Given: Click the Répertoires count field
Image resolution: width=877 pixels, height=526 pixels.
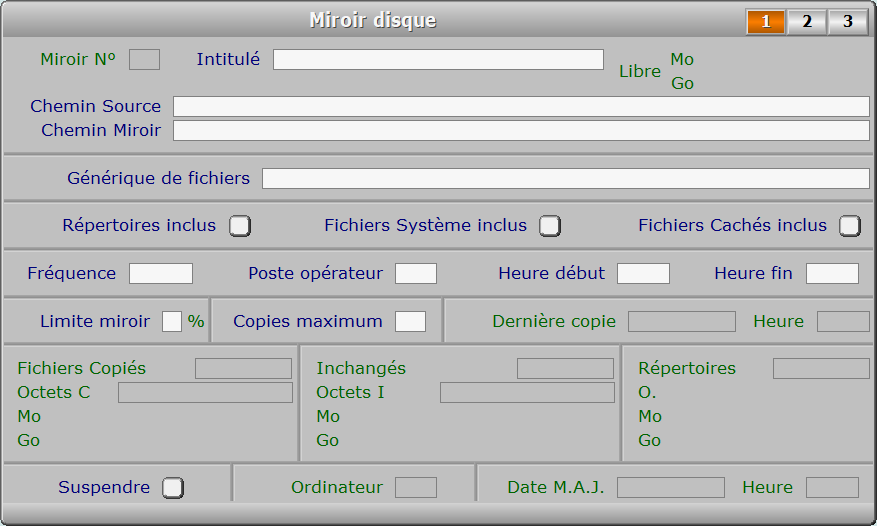Looking at the screenshot, I should coord(821,369).
